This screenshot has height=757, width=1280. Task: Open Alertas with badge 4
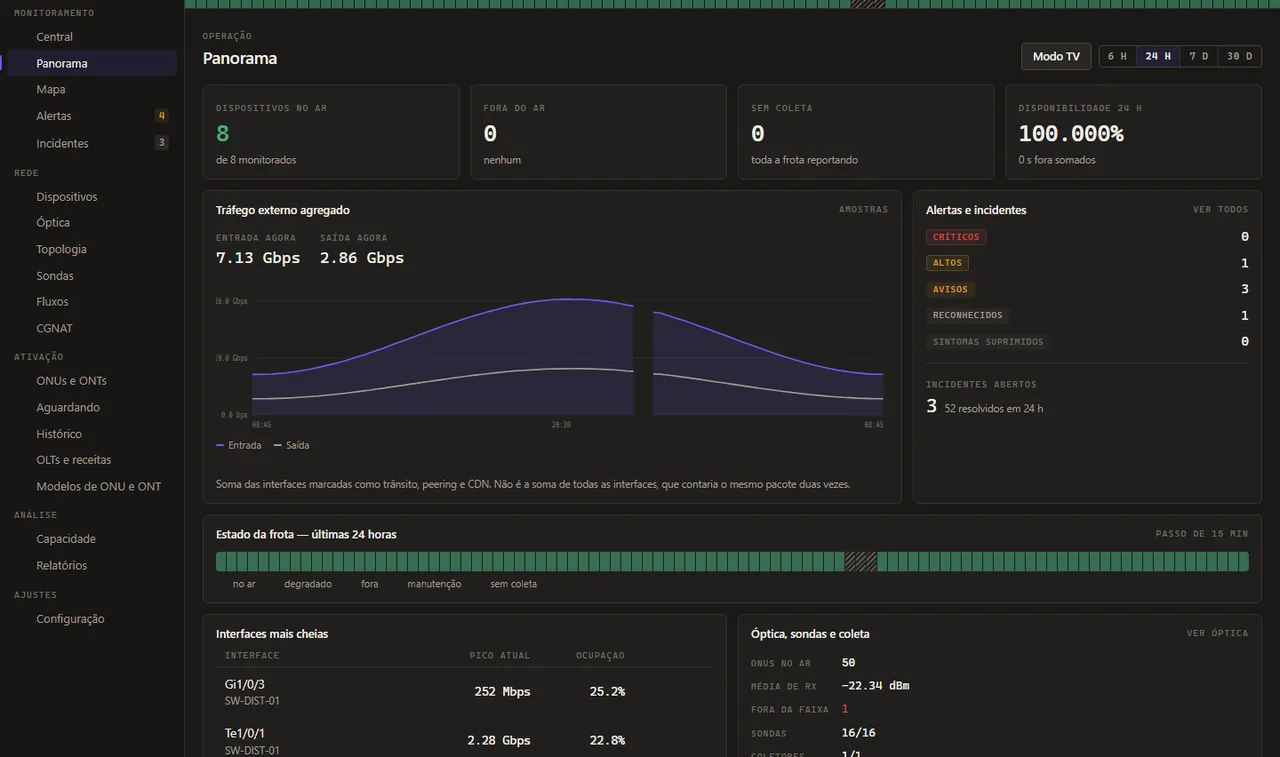tap(92, 116)
